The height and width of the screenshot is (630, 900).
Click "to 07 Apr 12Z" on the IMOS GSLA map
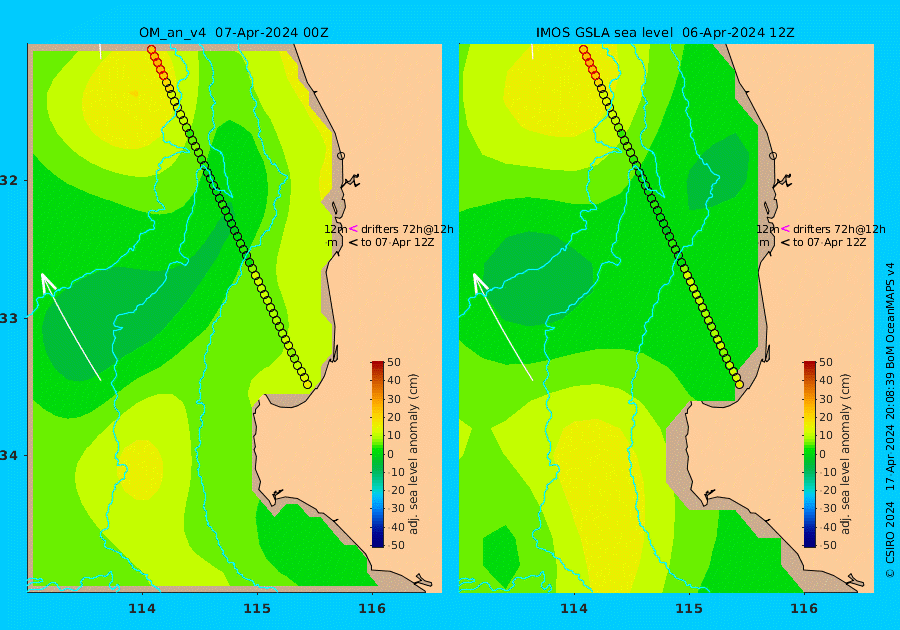point(829,242)
